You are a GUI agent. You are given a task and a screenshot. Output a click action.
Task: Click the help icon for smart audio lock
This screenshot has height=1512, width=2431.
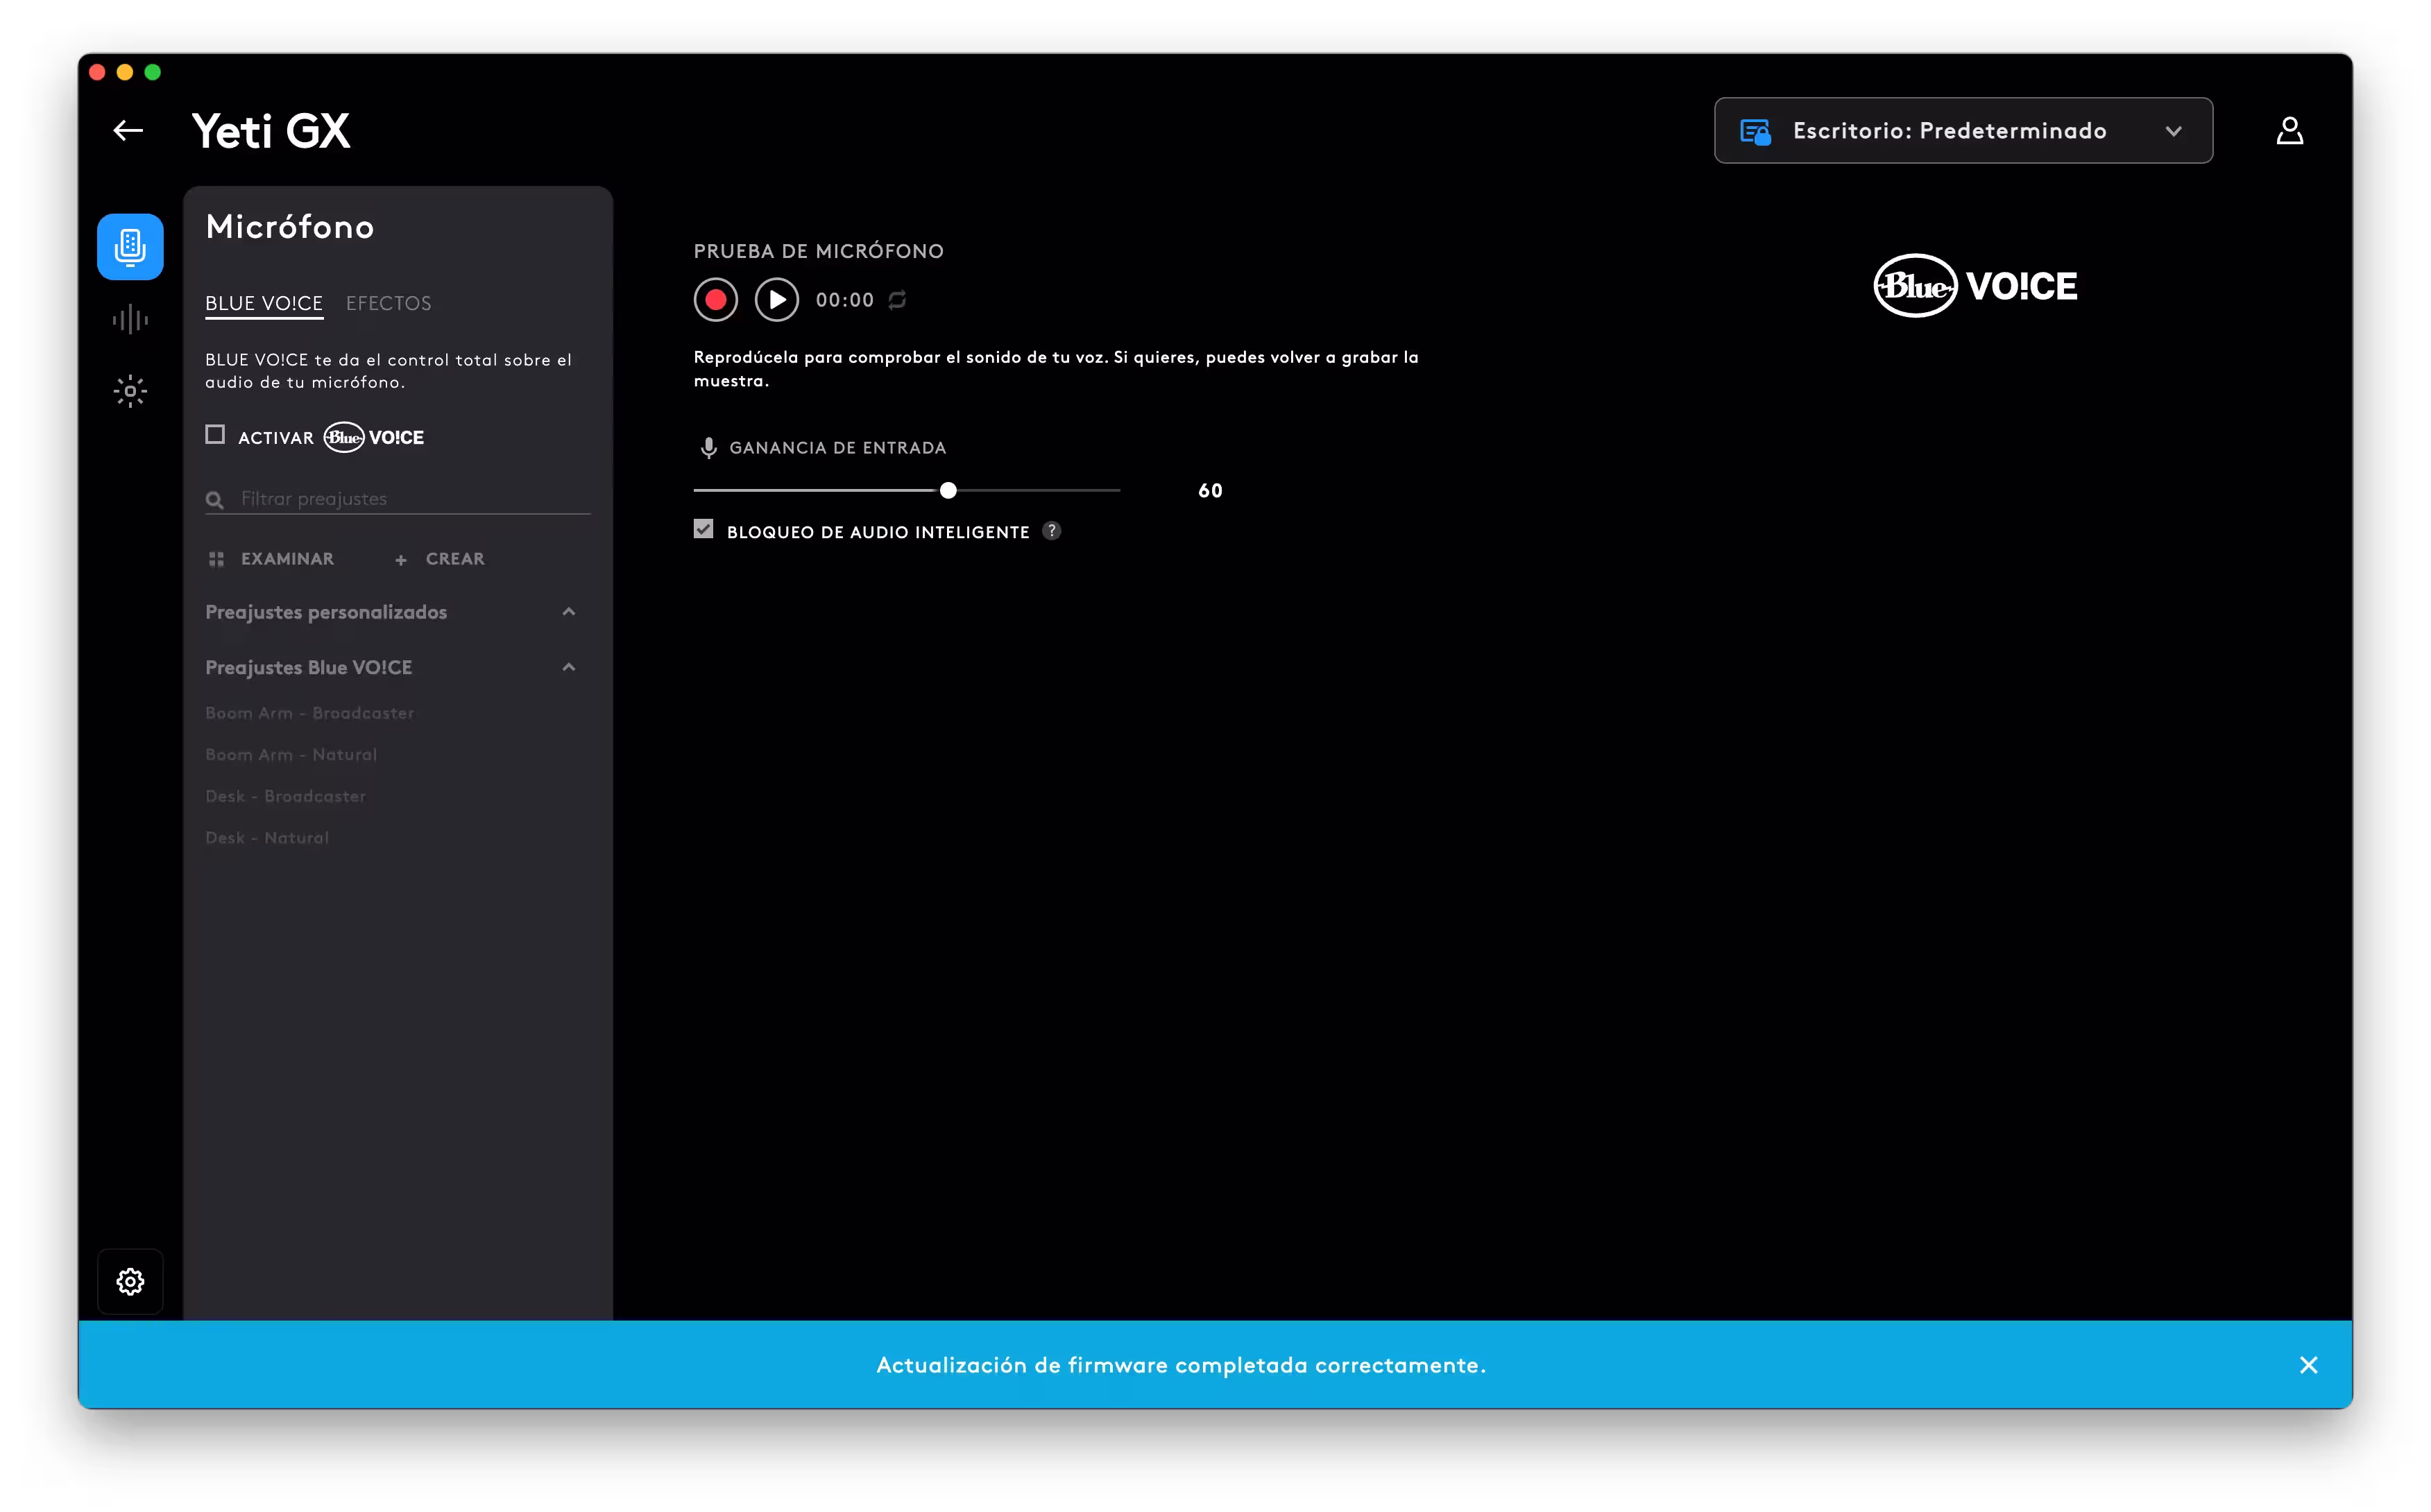(1051, 531)
